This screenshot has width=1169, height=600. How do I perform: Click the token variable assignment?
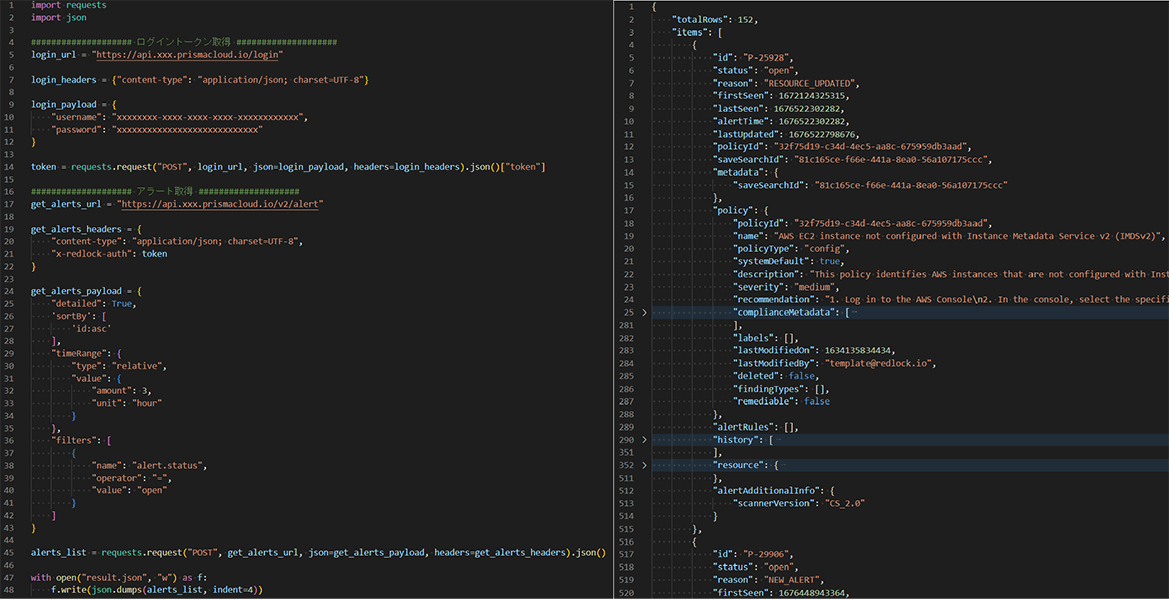point(287,166)
